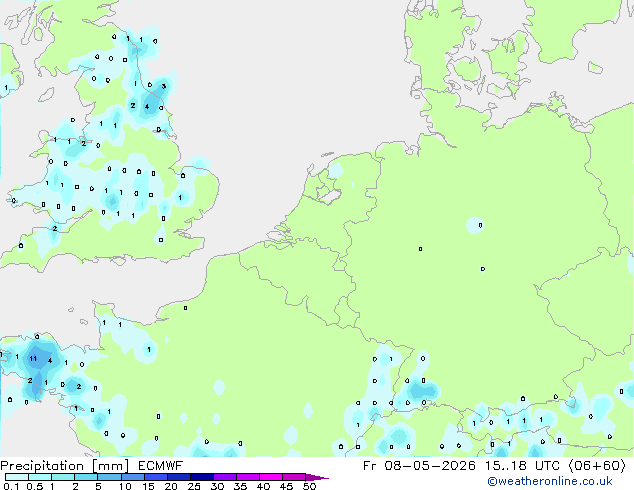Select the dark navy 25–30 legend swatch
The image size is (634, 490).
202,477
